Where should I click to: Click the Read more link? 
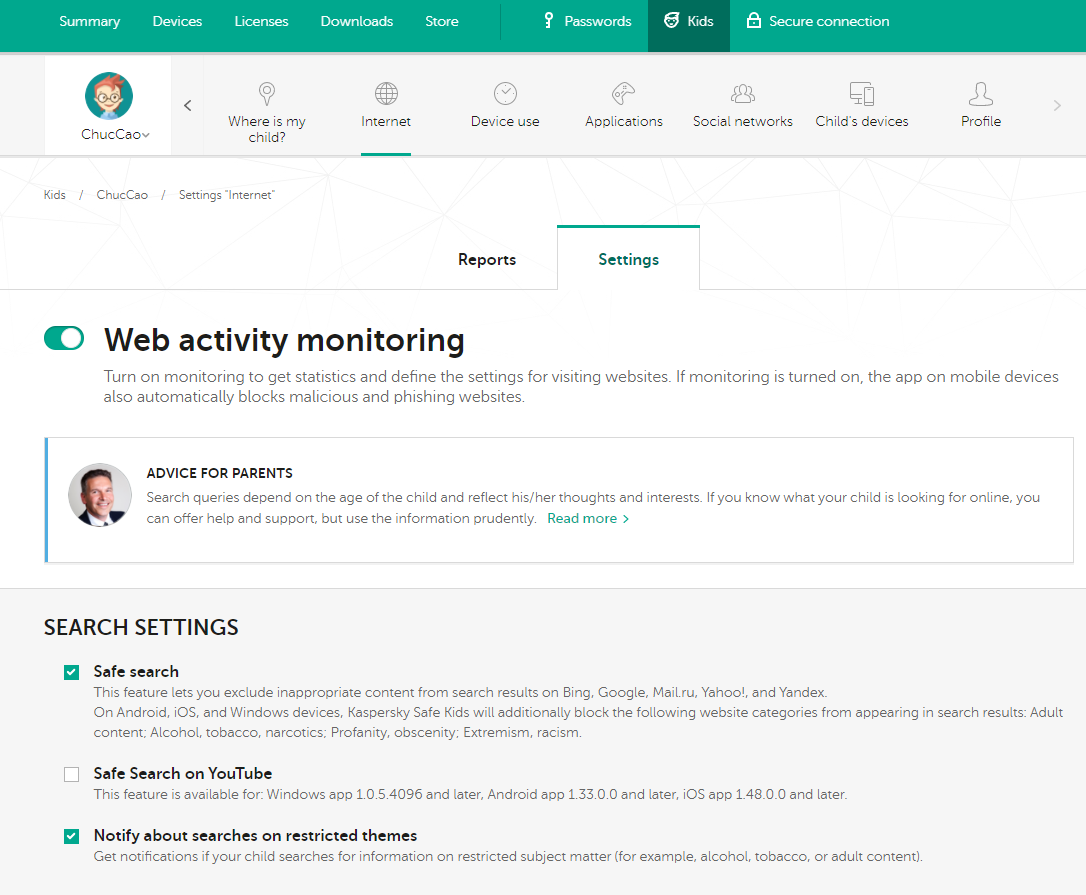pyautogui.click(x=588, y=519)
